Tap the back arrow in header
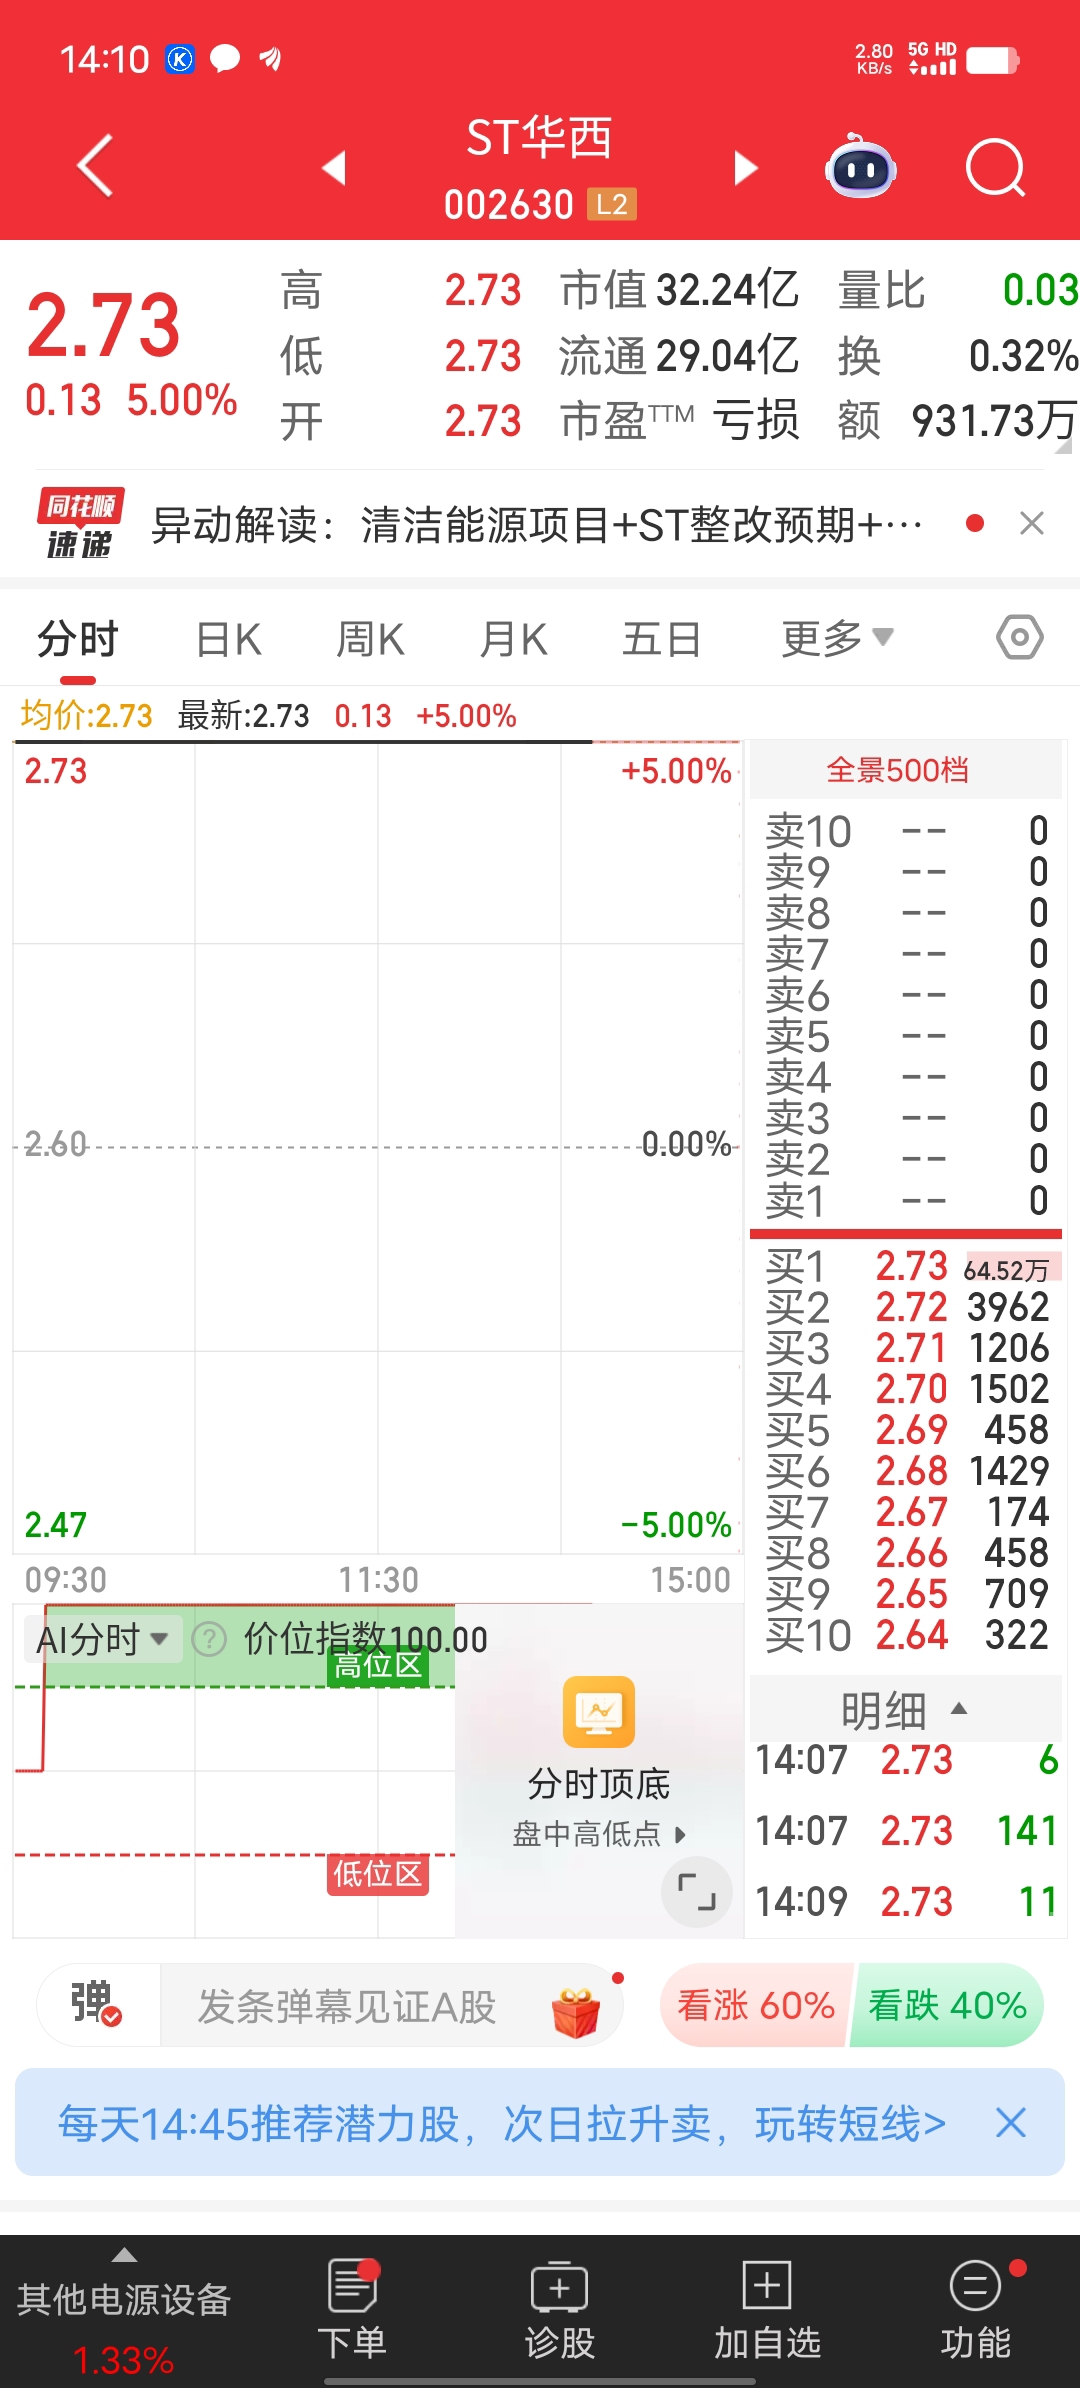This screenshot has height=2388, width=1080. (x=95, y=166)
